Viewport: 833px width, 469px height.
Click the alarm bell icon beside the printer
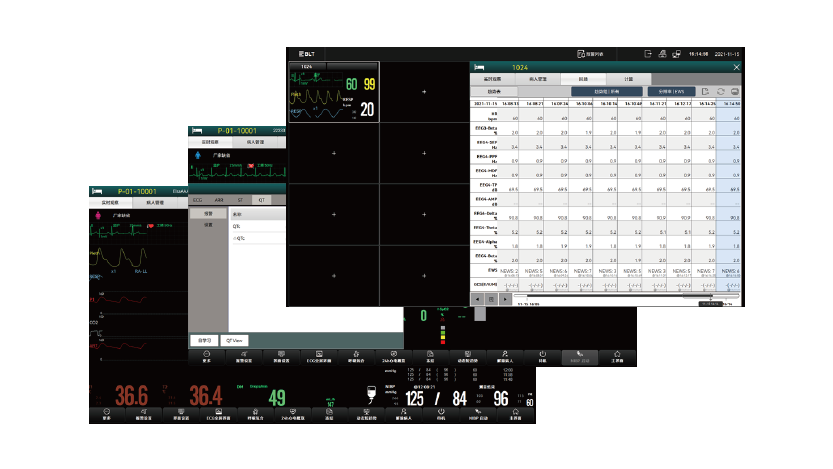[x=662, y=53]
